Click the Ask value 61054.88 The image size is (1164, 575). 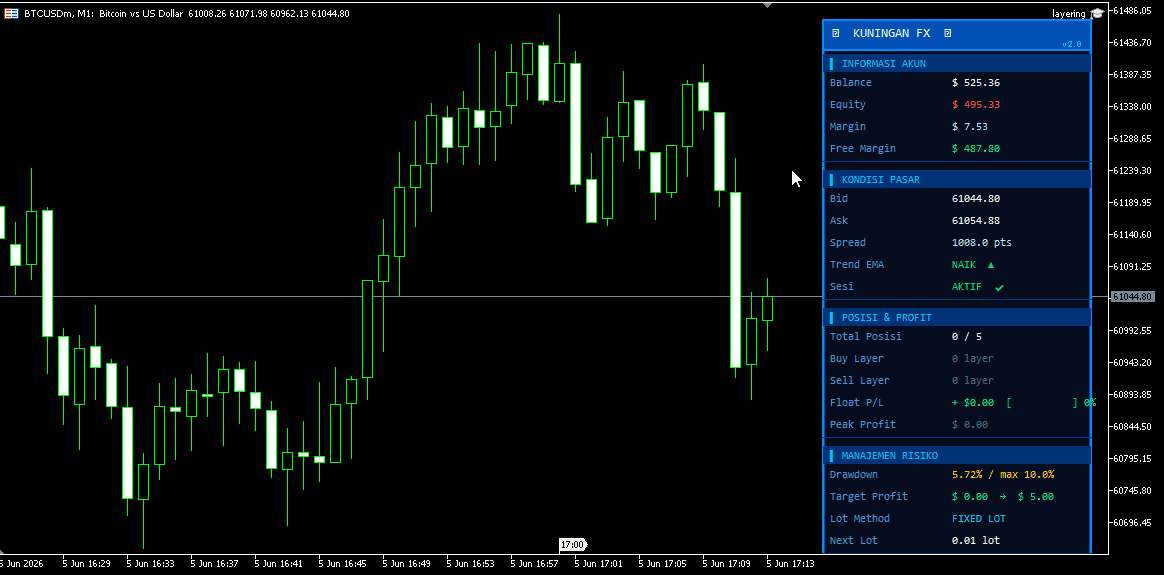click(975, 220)
